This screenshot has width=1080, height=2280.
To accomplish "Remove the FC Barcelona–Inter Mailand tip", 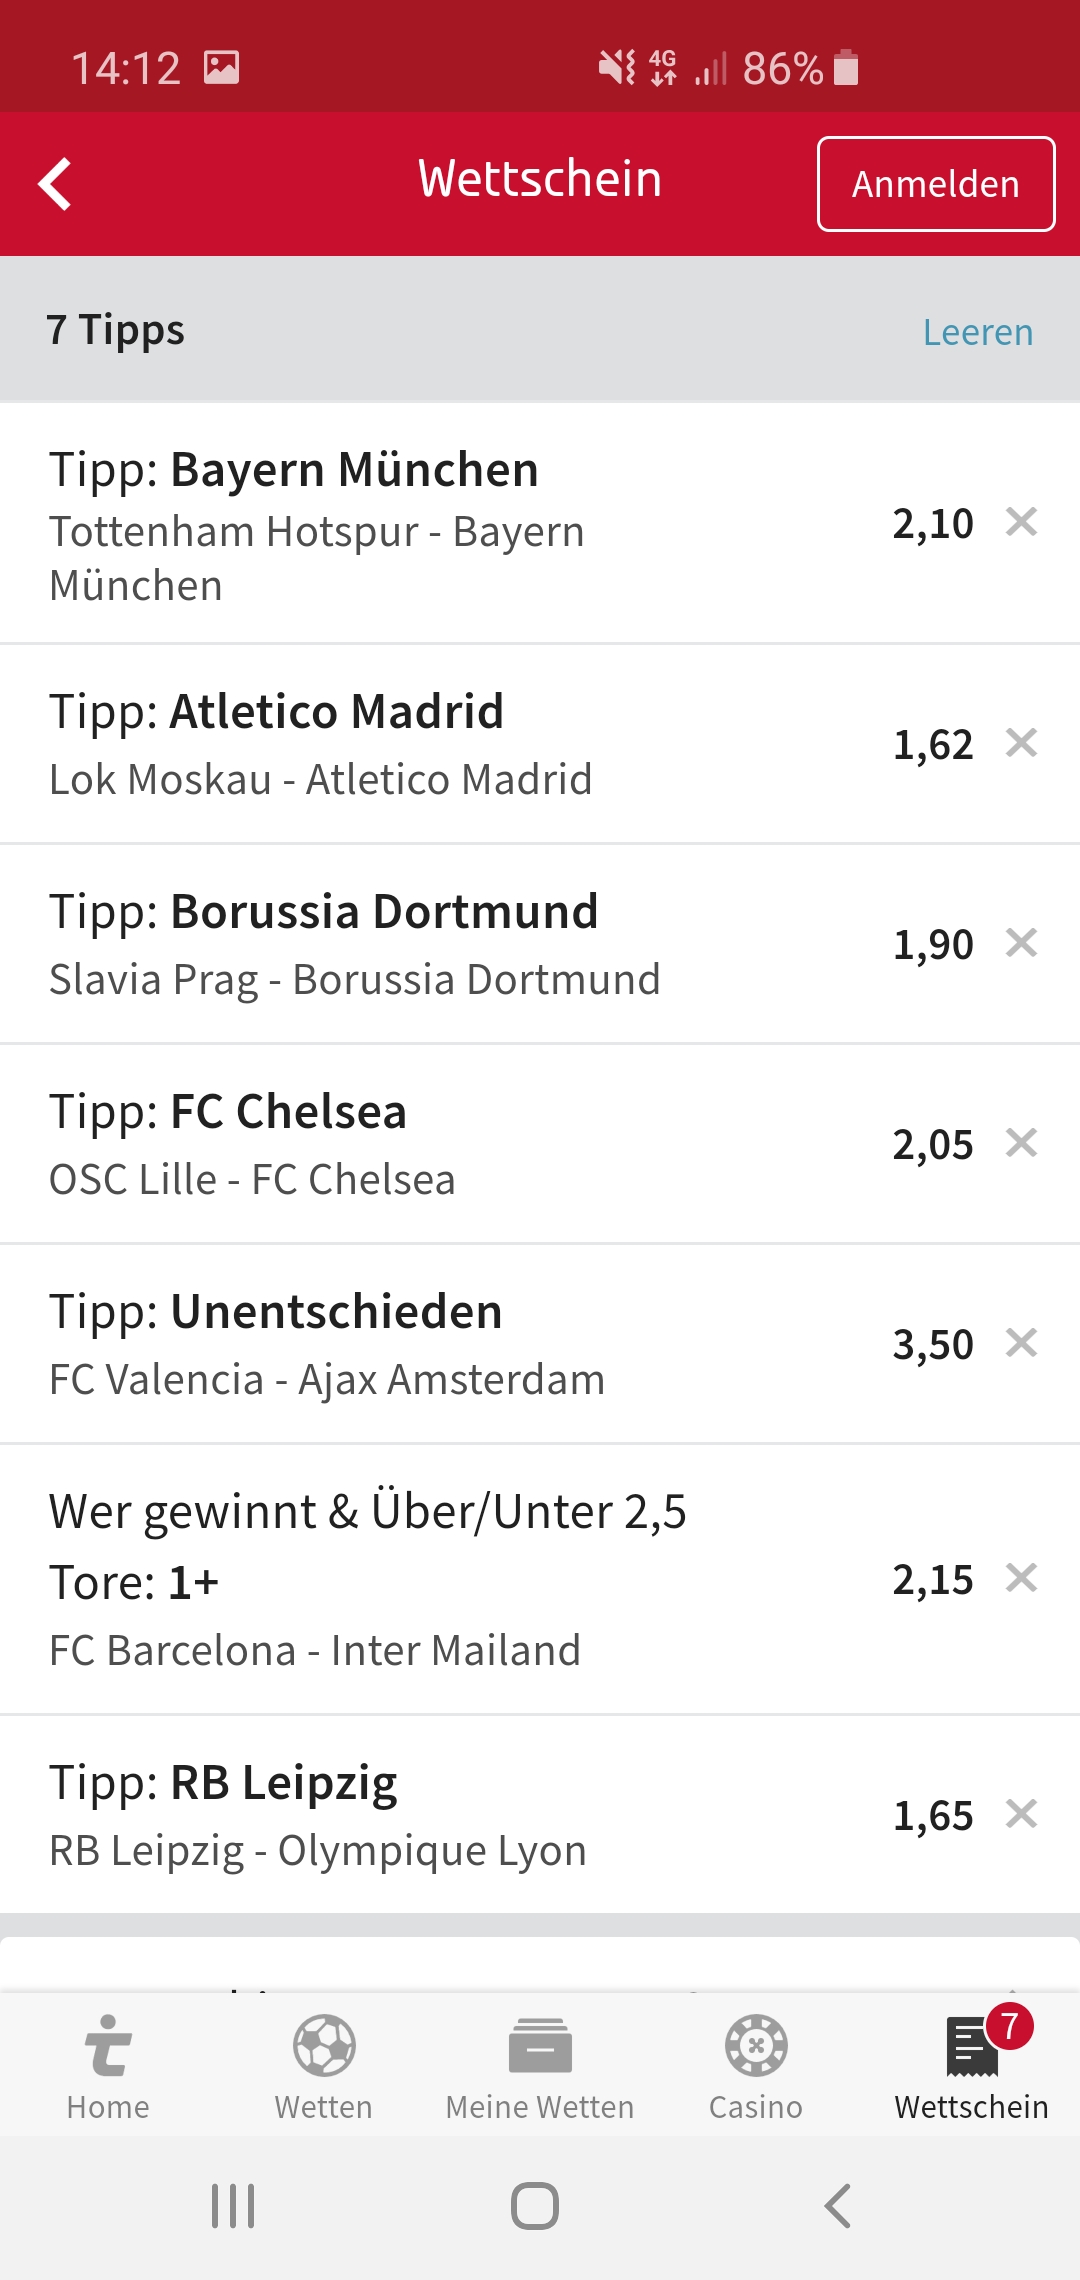I will click(x=1021, y=1578).
